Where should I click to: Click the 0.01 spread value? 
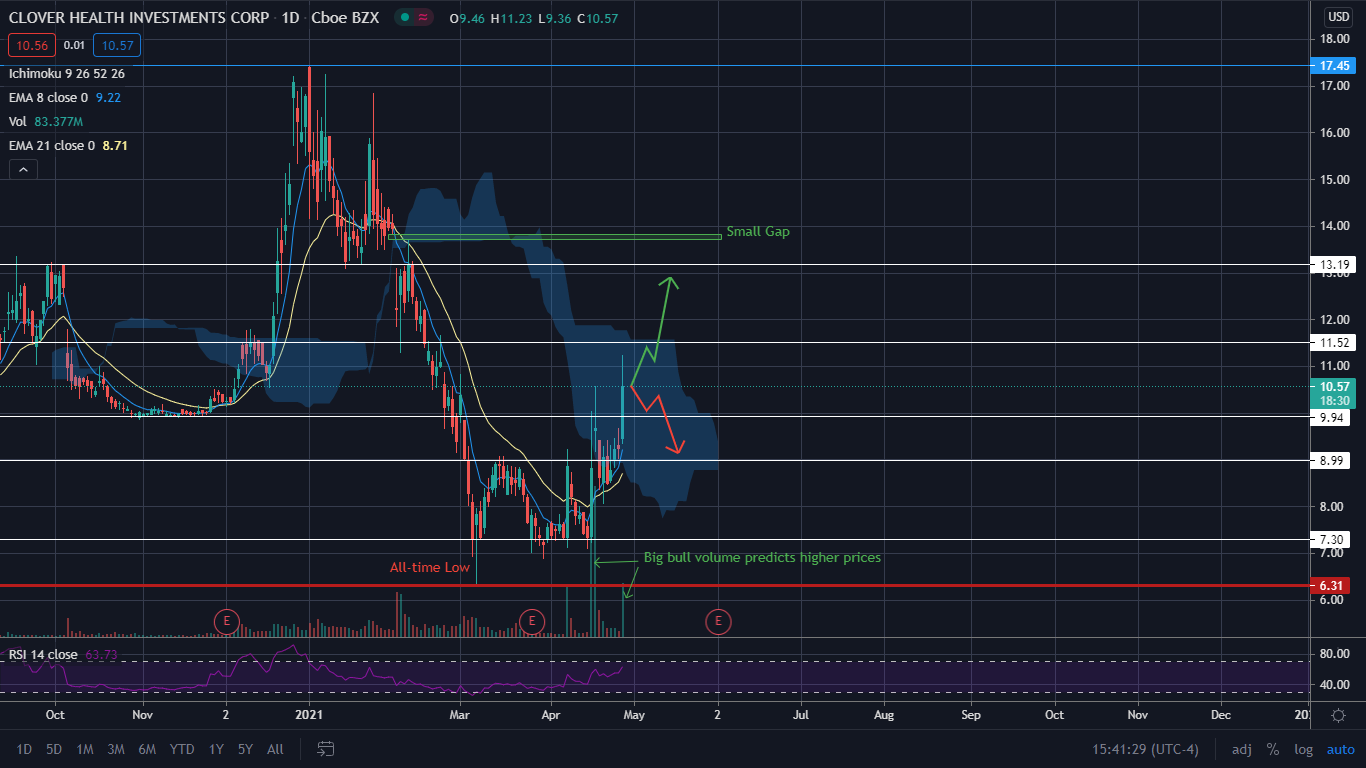pyautogui.click(x=74, y=45)
